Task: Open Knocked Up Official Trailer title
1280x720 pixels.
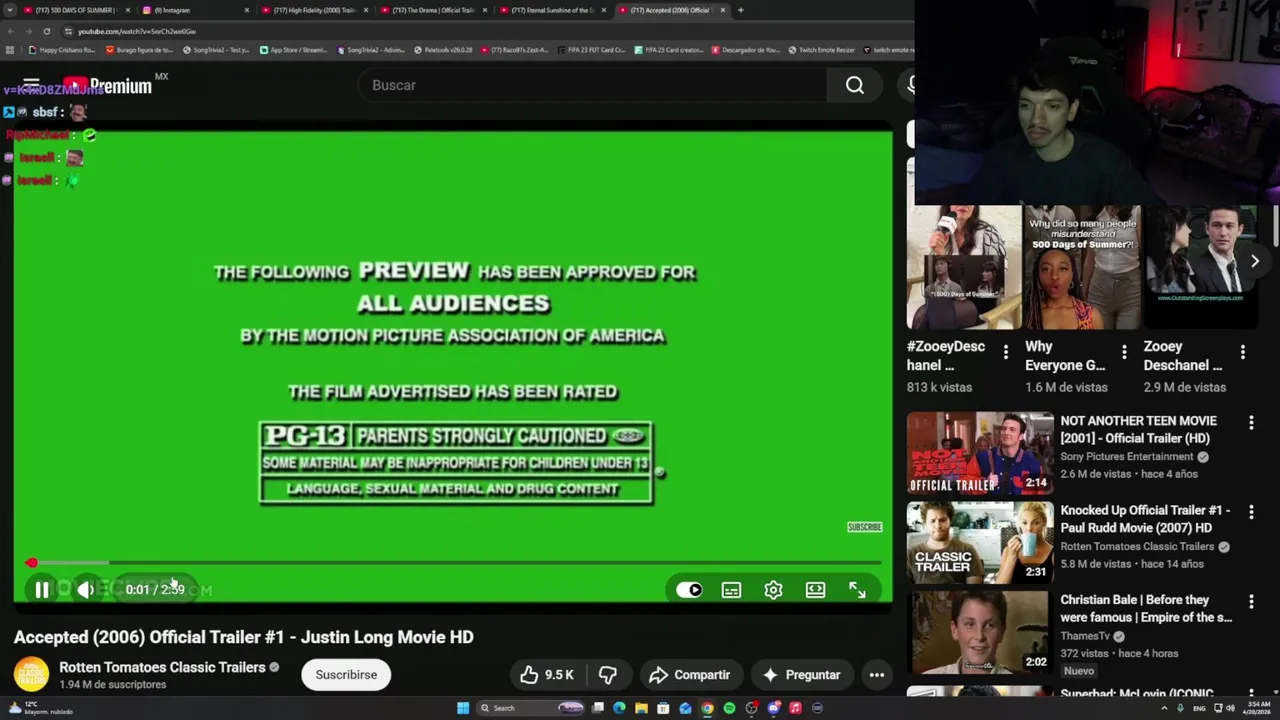Action: 1145,519
